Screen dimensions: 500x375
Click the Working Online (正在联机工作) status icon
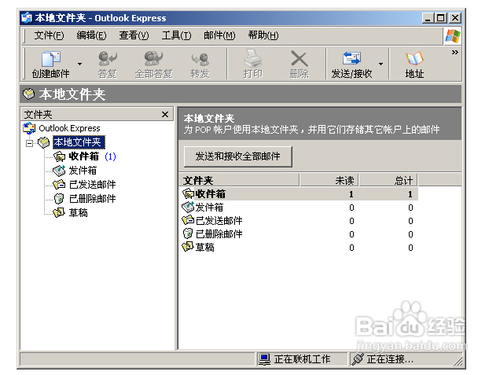(265, 359)
